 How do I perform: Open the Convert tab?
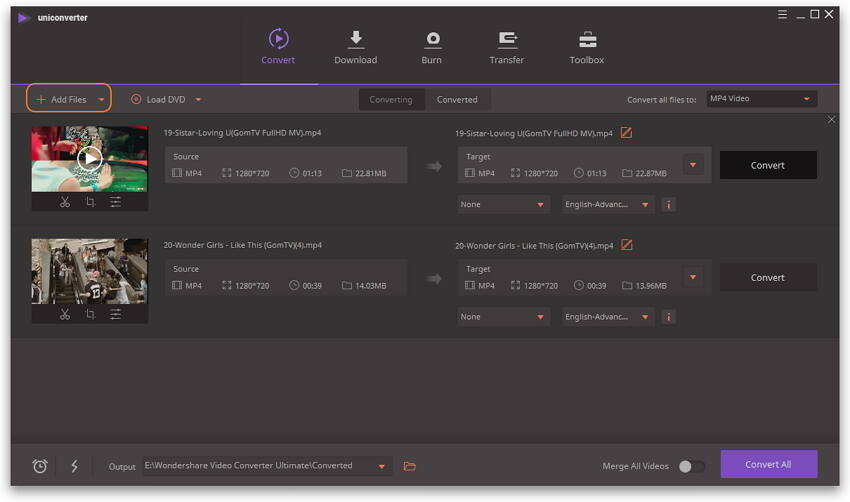pos(278,47)
